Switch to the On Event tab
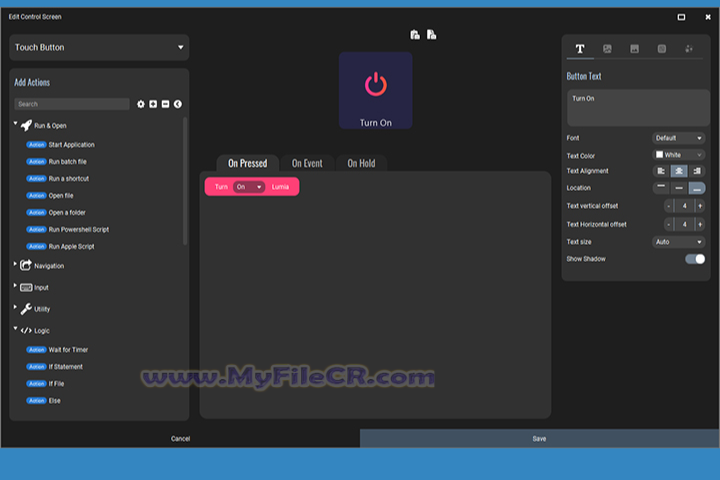 [307, 163]
